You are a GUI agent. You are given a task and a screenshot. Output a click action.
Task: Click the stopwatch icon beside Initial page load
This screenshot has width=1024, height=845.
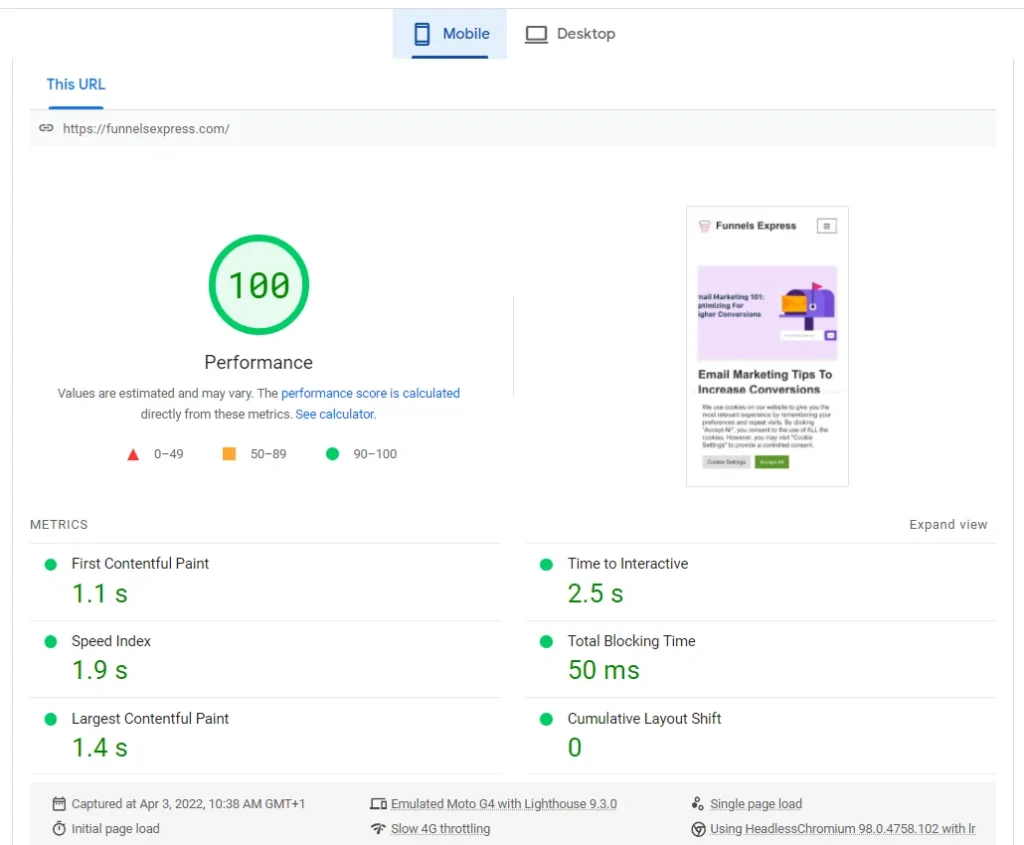(x=59, y=829)
